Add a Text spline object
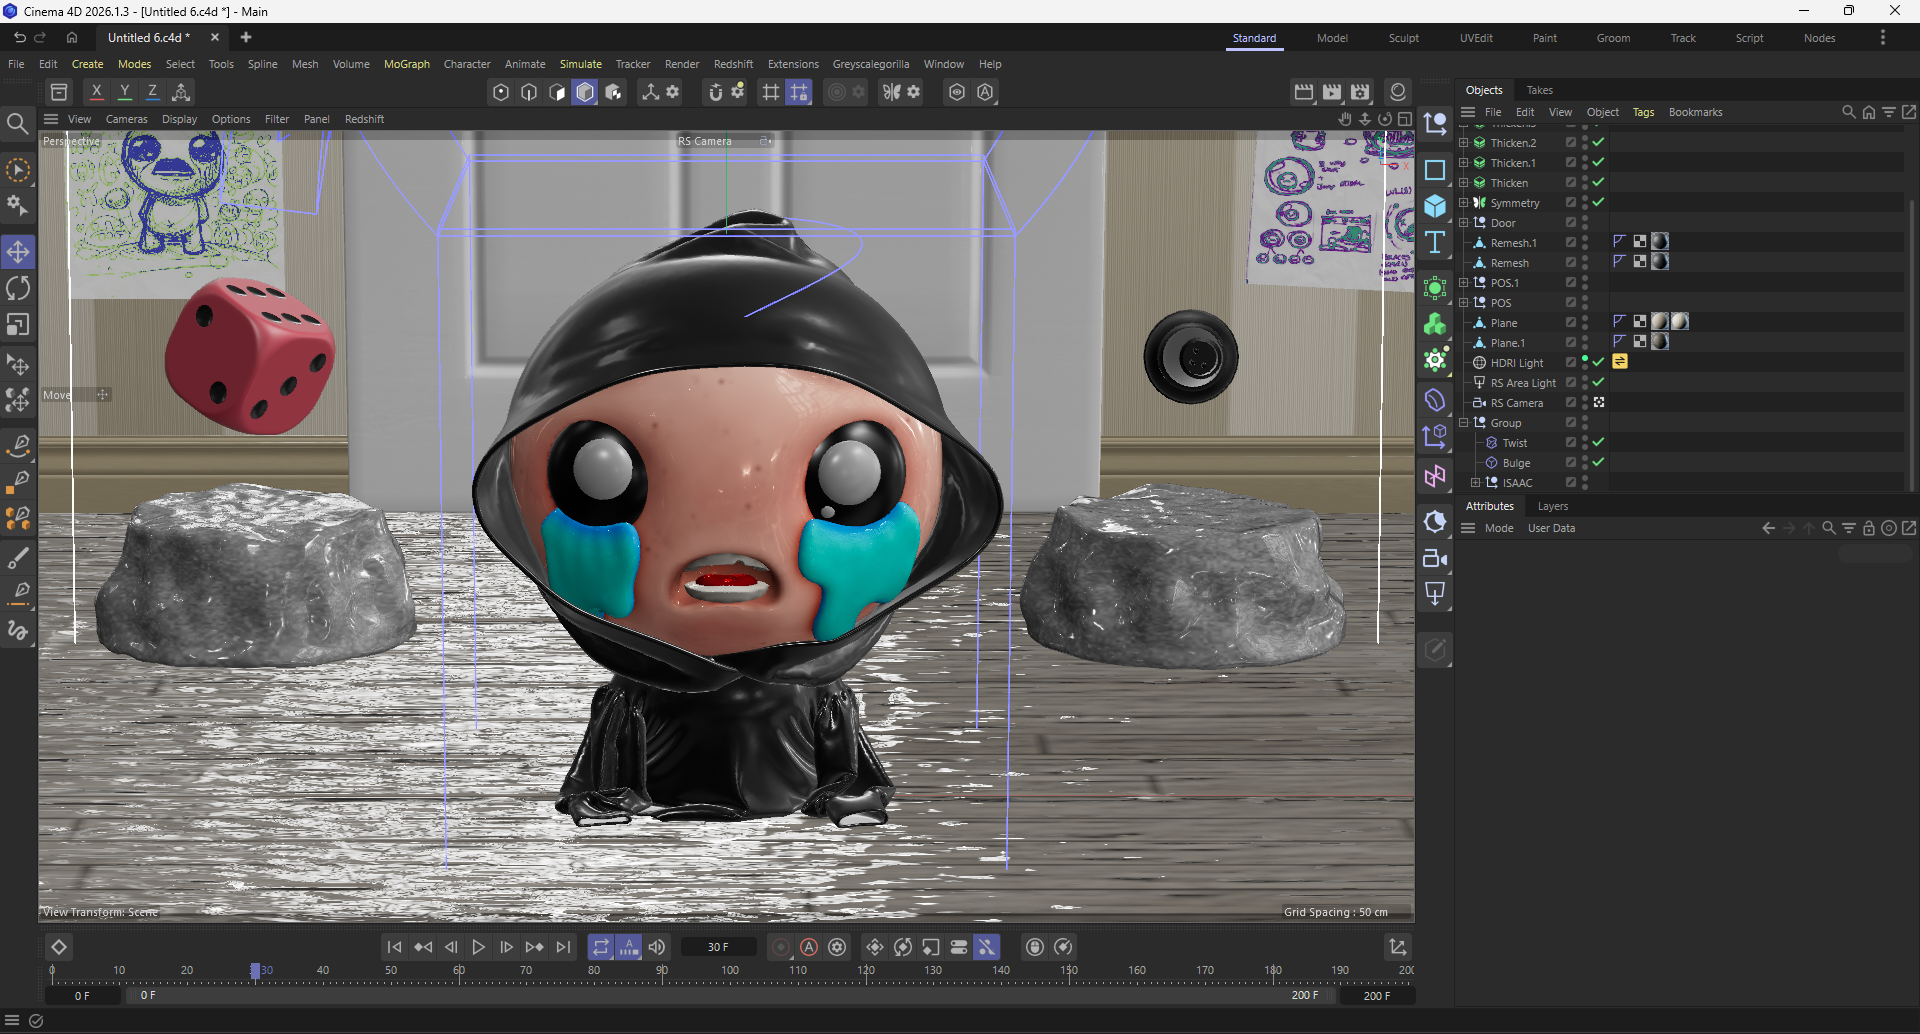This screenshot has height=1034, width=1920. pyautogui.click(x=1435, y=242)
